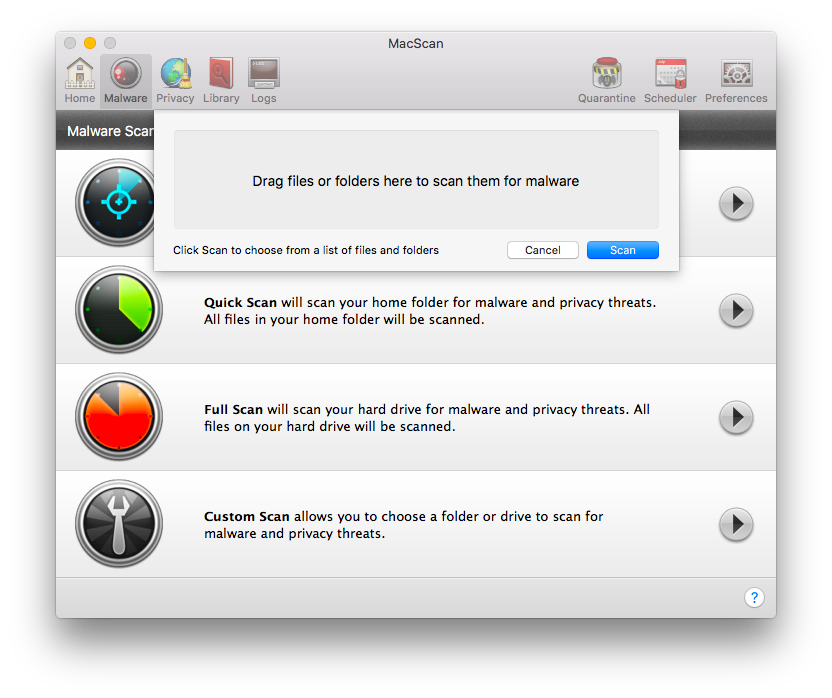Click the Full Scan description text
832x698 pixels.
coord(427,418)
